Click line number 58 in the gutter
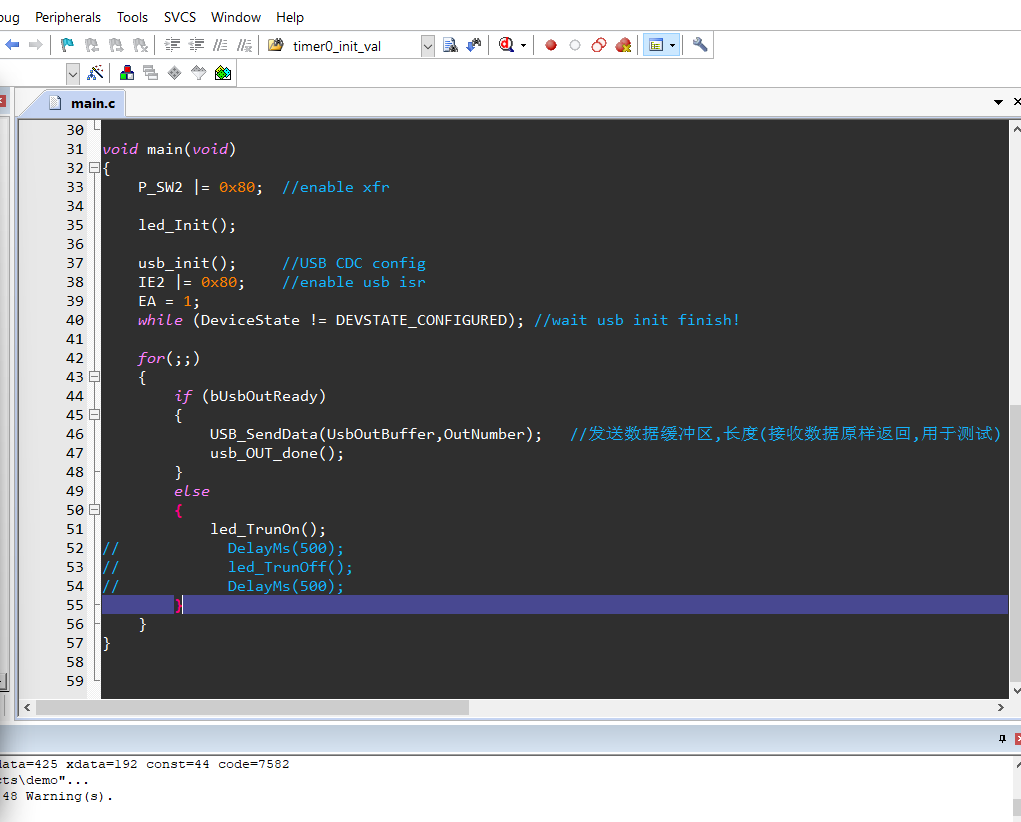Screen dimensions: 1021x822 (x=75, y=662)
